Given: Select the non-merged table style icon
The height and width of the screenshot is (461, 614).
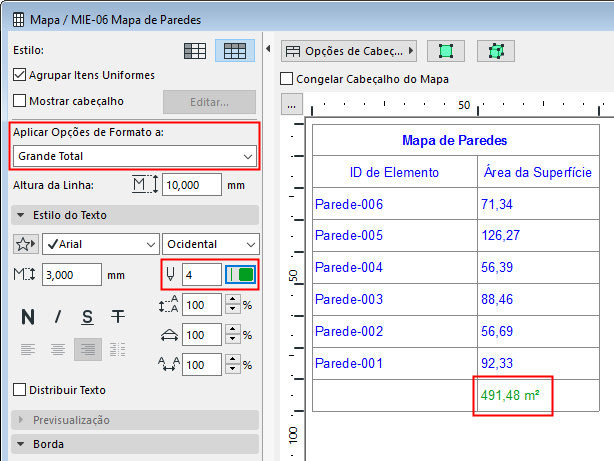Looking at the screenshot, I should 195,51.
